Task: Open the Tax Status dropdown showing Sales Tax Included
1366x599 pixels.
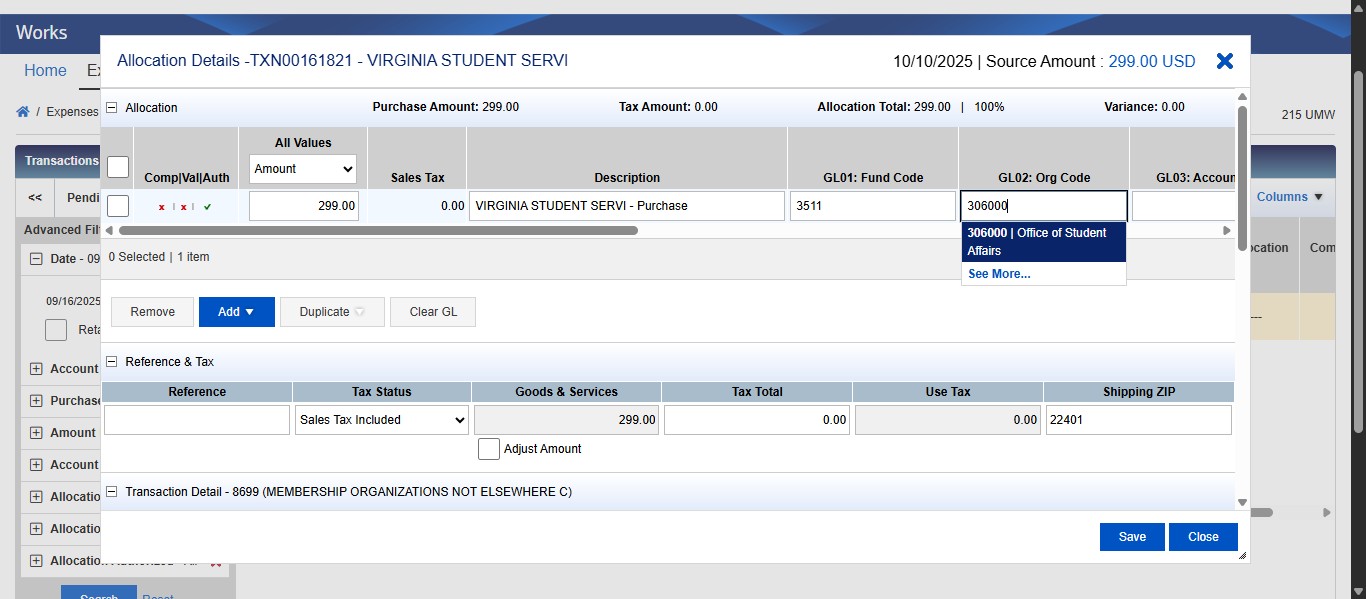Action: click(381, 420)
